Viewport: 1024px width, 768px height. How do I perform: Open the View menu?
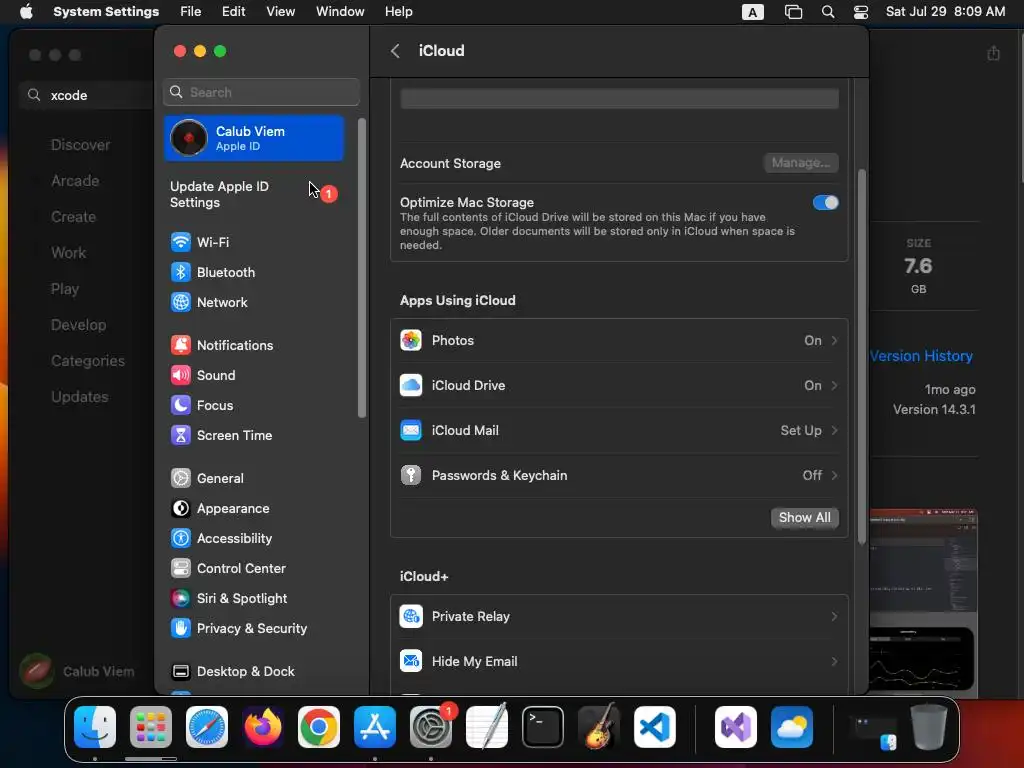280,12
